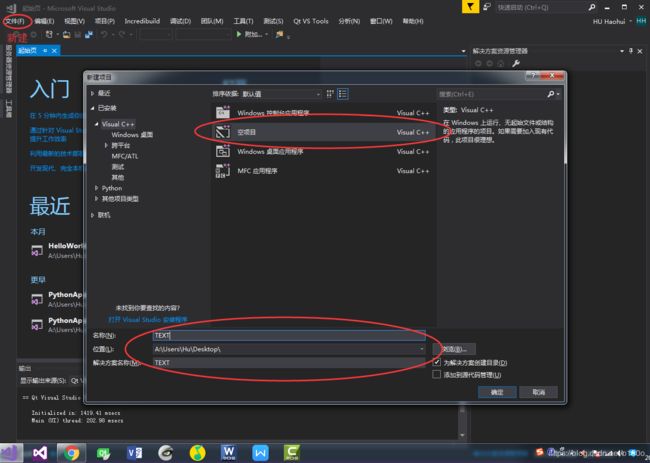Click the 工具箱 side tab
650x463 pixels.
click(9, 109)
